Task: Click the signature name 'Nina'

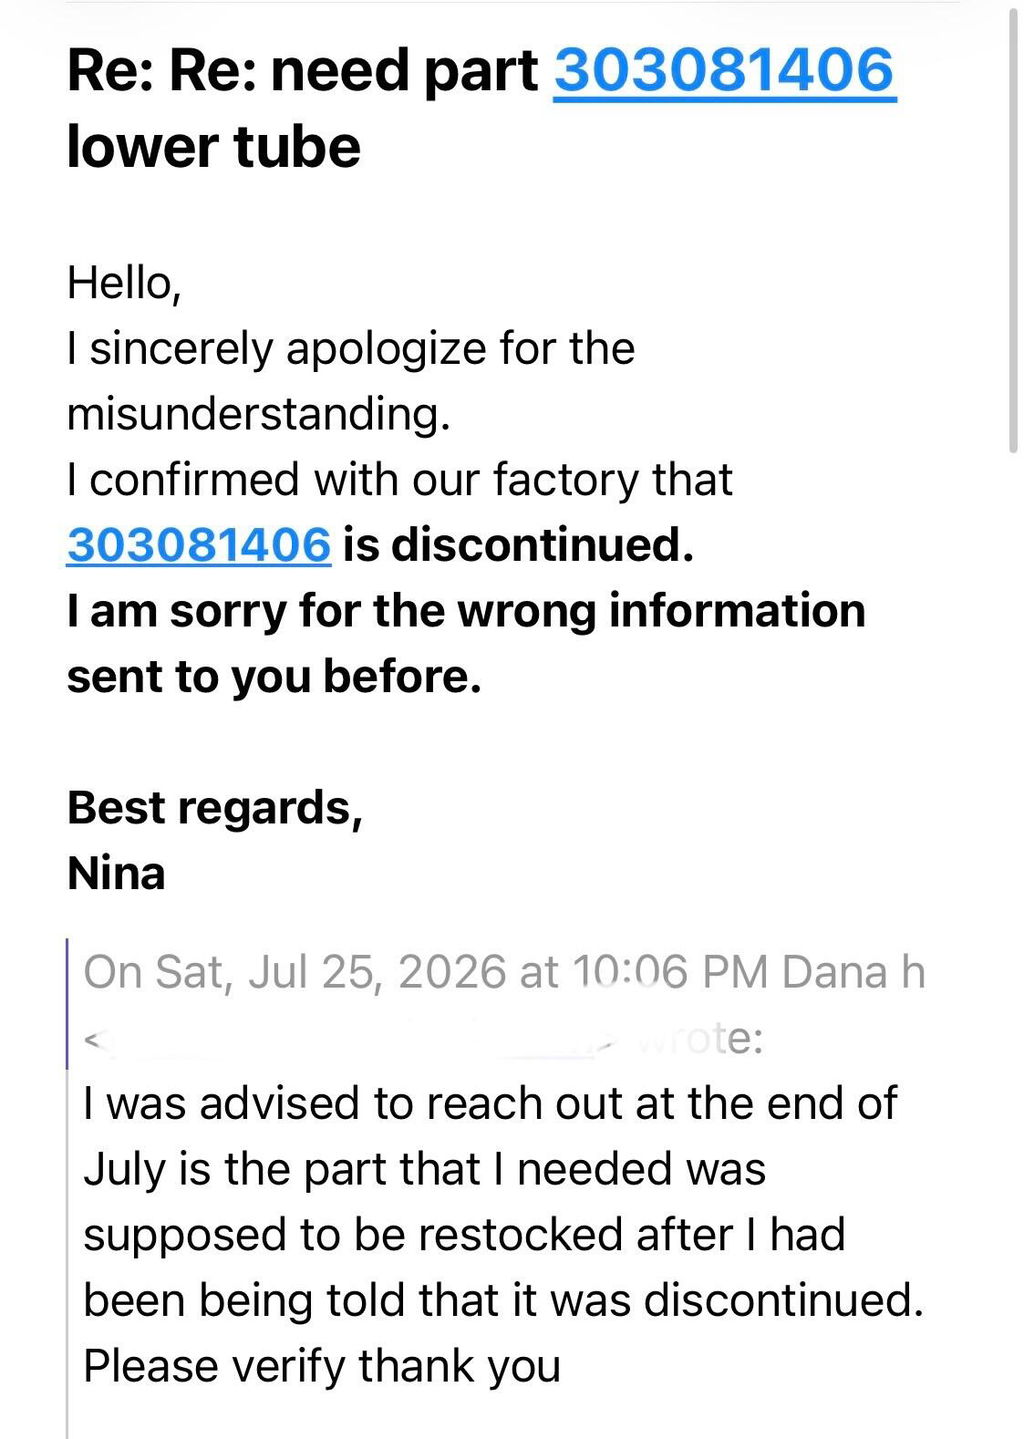Action: click(116, 873)
